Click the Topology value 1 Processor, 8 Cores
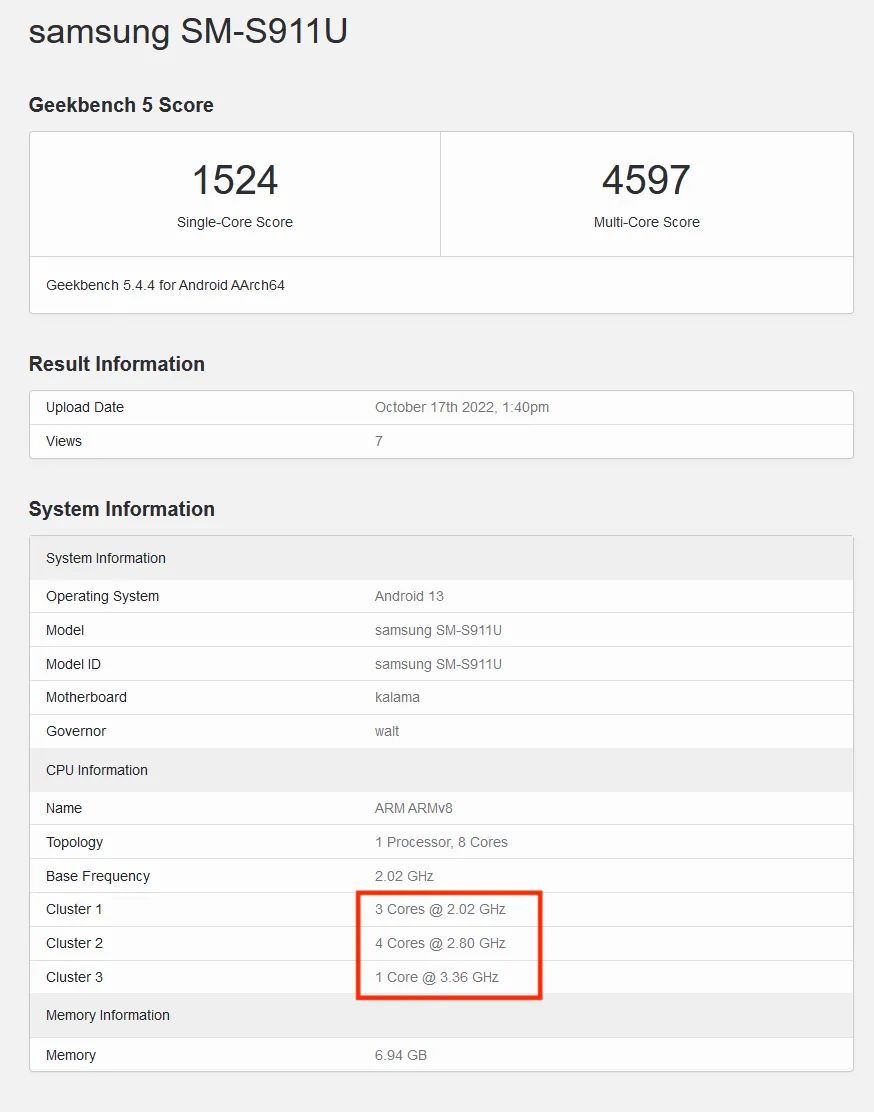This screenshot has height=1112, width=874. [x=441, y=842]
